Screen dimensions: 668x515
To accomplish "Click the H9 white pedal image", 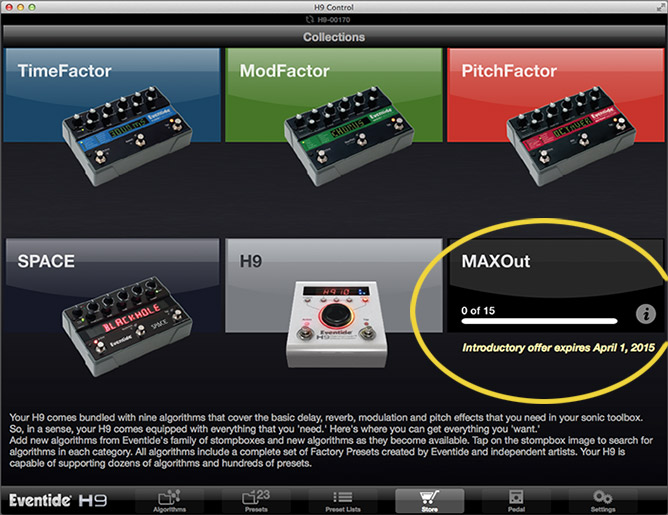I will point(337,324).
